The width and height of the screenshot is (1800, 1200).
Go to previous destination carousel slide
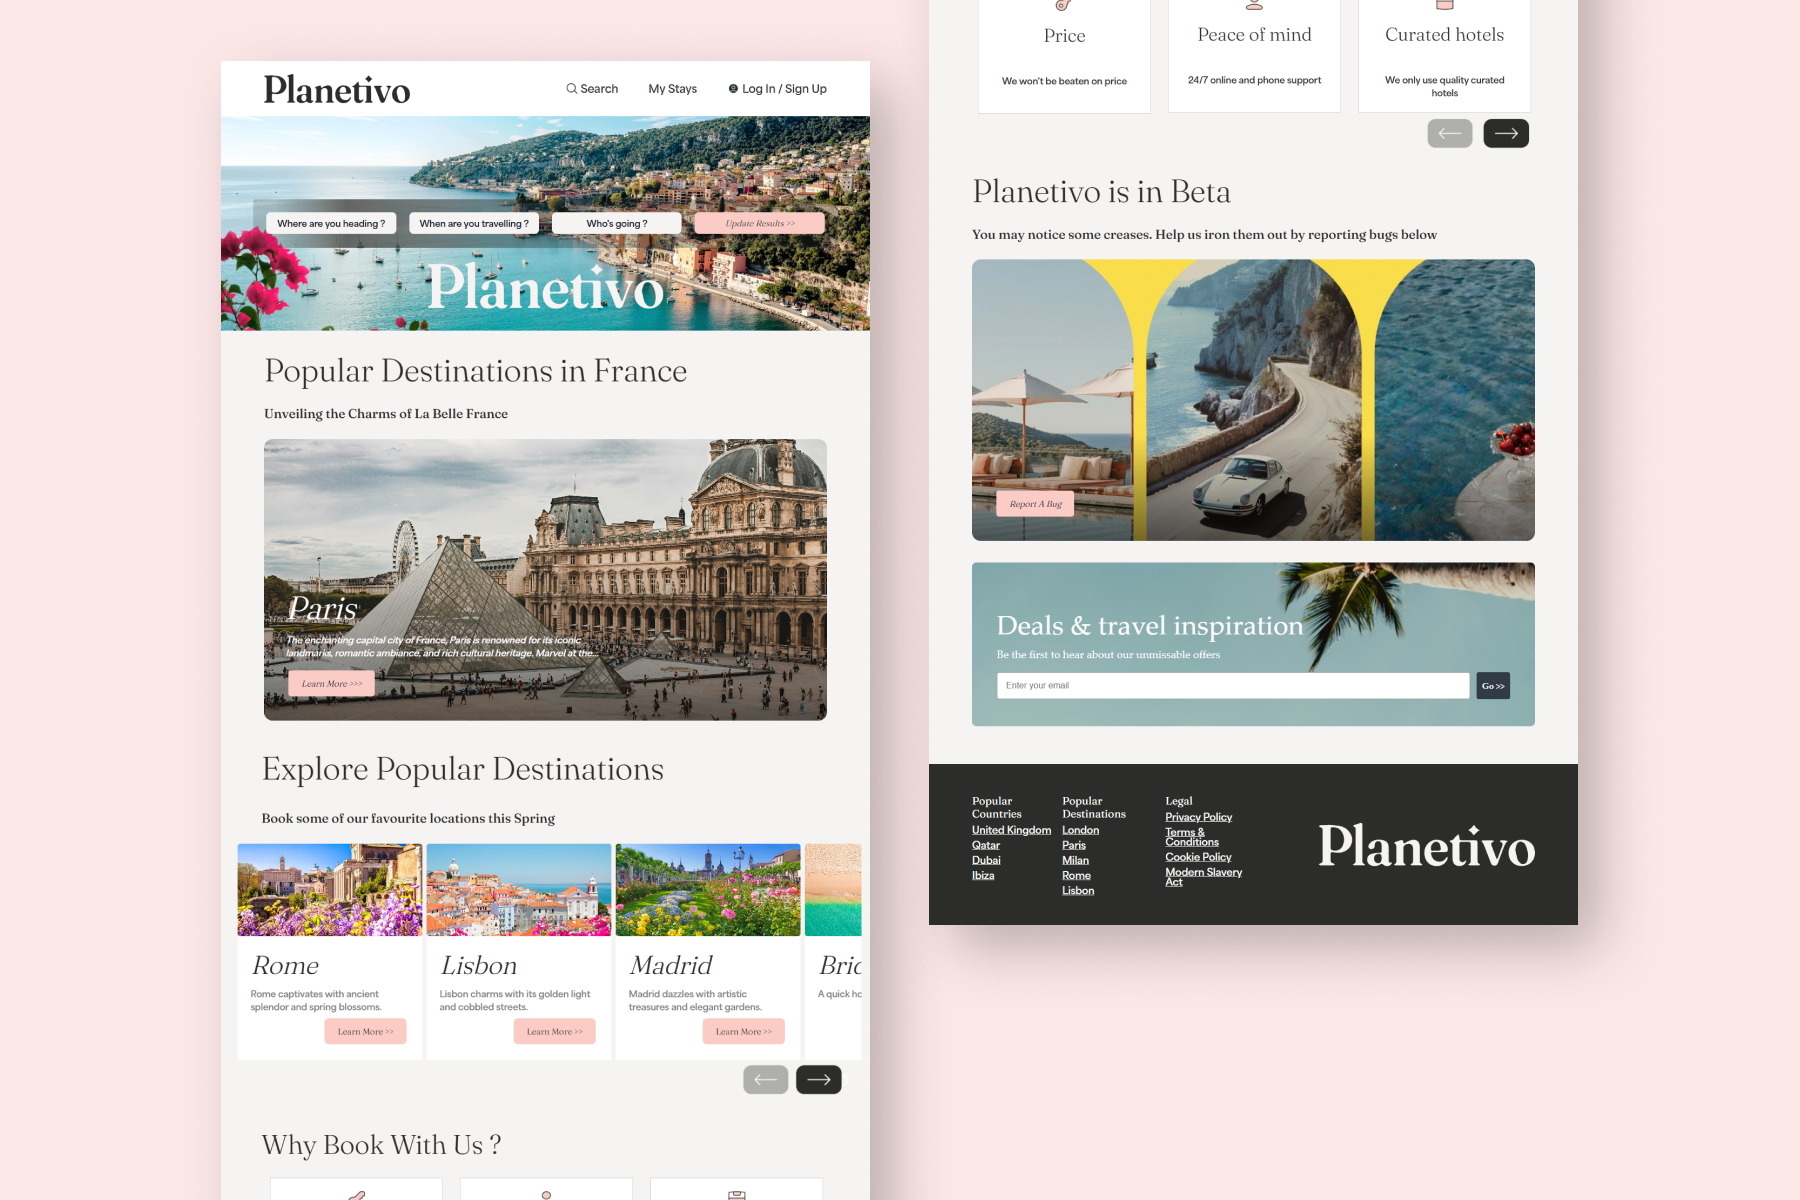765,1080
